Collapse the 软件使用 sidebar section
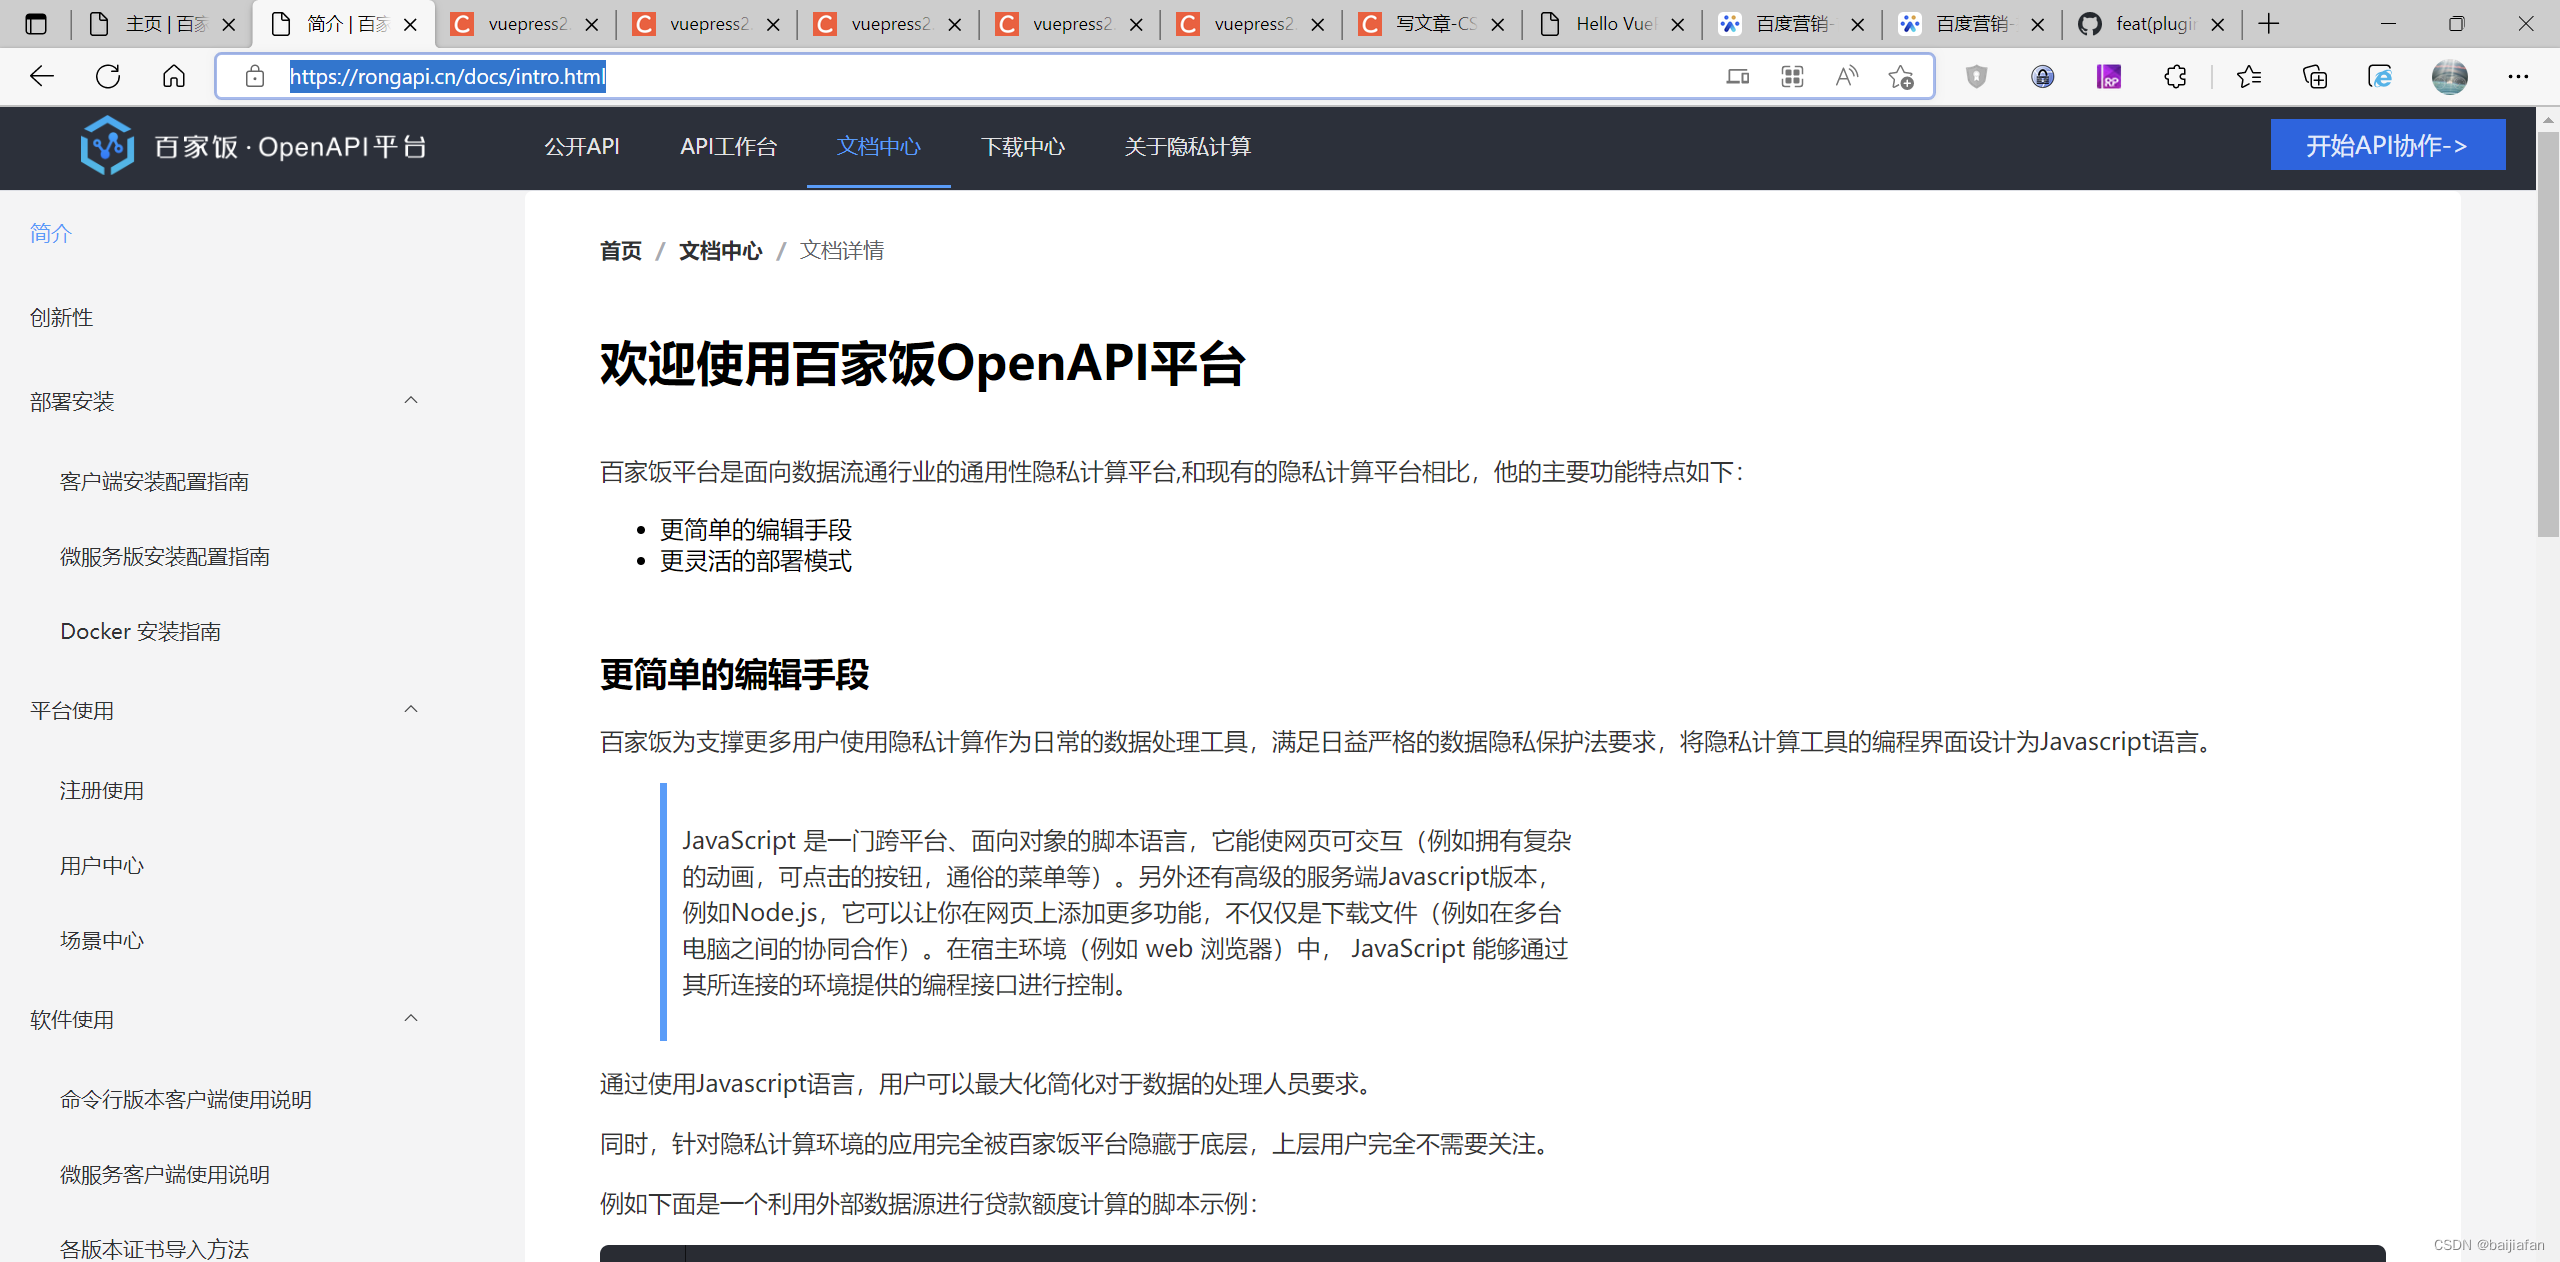This screenshot has height=1262, width=2560. (410, 1019)
